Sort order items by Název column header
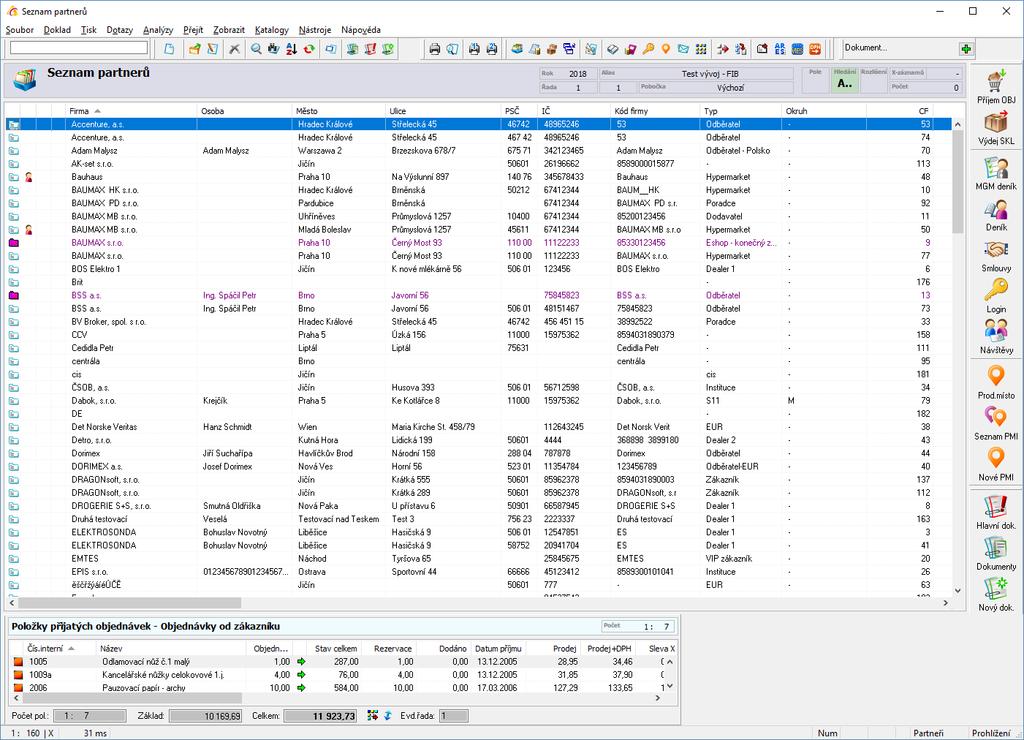This screenshot has height=740, width=1024. pyautogui.click(x=170, y=649)
